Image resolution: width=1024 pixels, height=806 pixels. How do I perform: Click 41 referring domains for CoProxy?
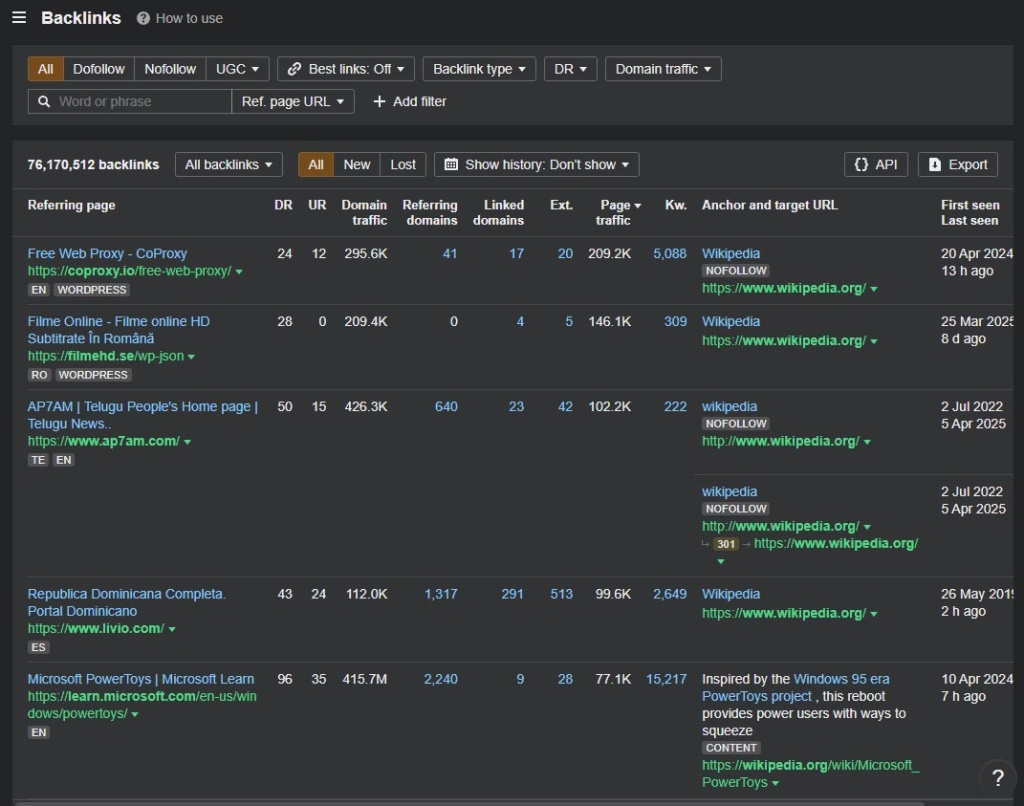450,253
